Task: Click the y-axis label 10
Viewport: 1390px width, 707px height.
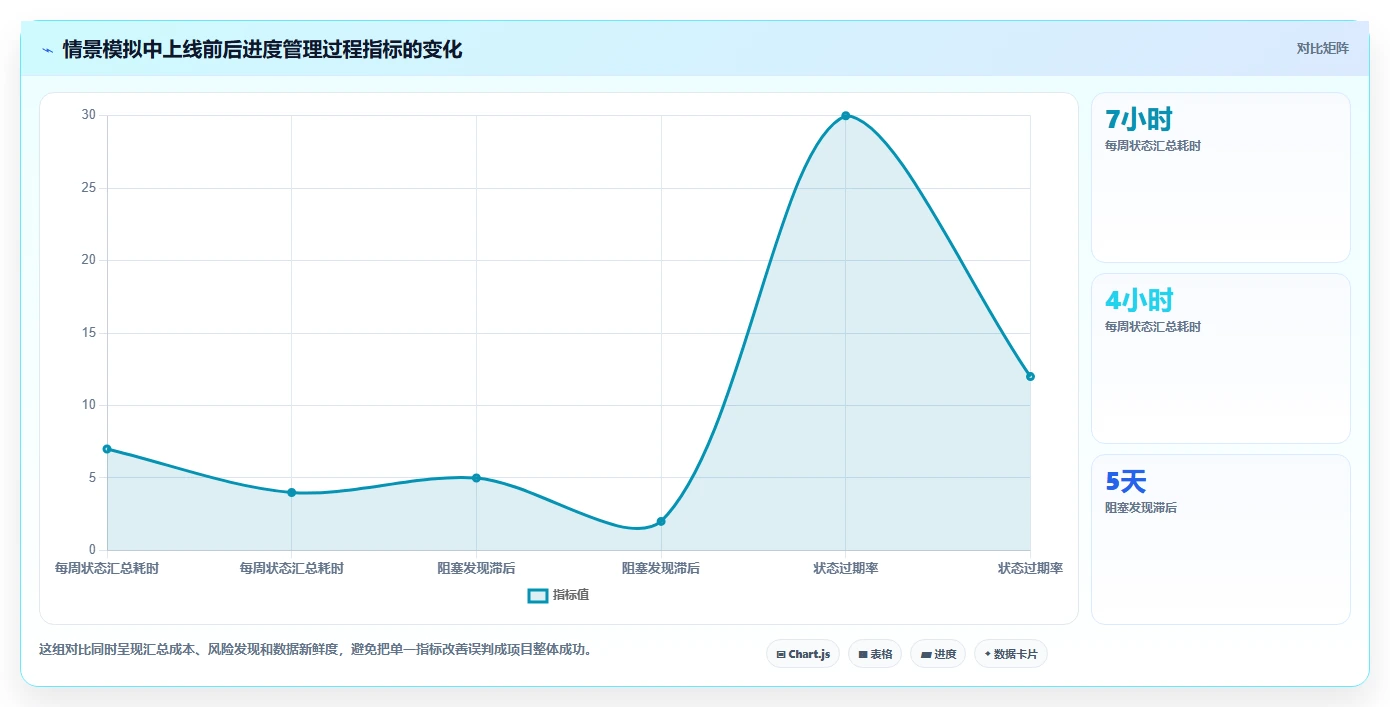Action: click(89, 405)
